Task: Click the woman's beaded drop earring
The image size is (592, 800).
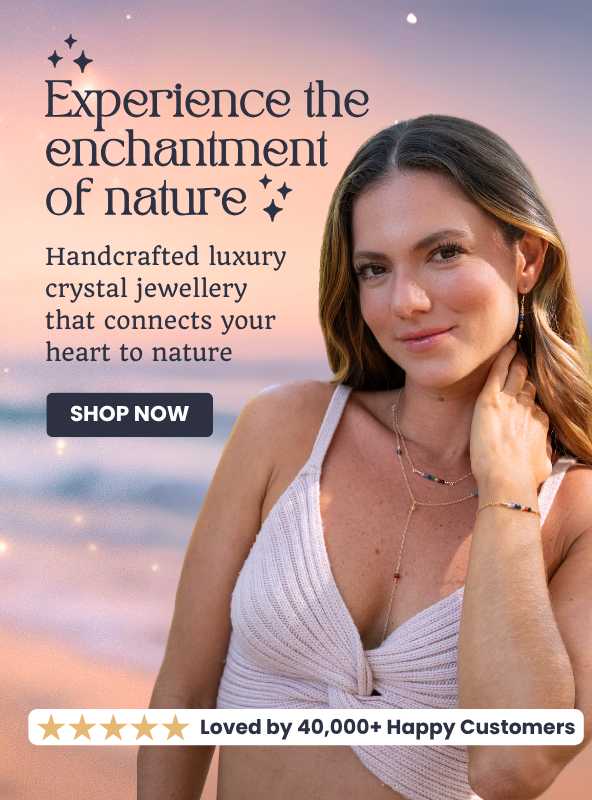Action: point(521,317)
